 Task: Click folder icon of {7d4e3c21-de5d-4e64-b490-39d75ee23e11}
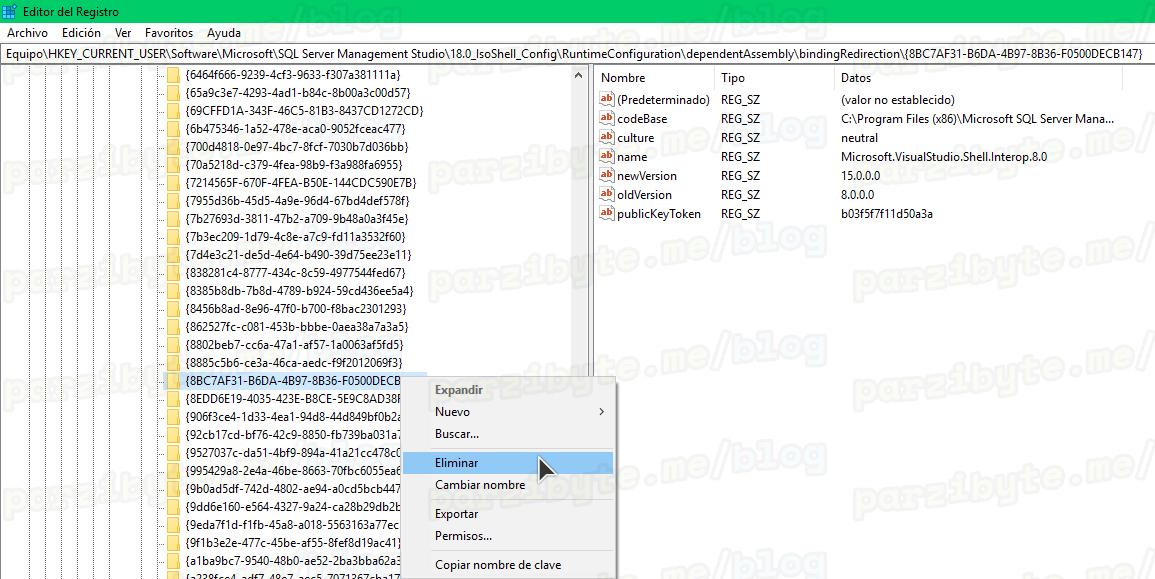(173, 255)
